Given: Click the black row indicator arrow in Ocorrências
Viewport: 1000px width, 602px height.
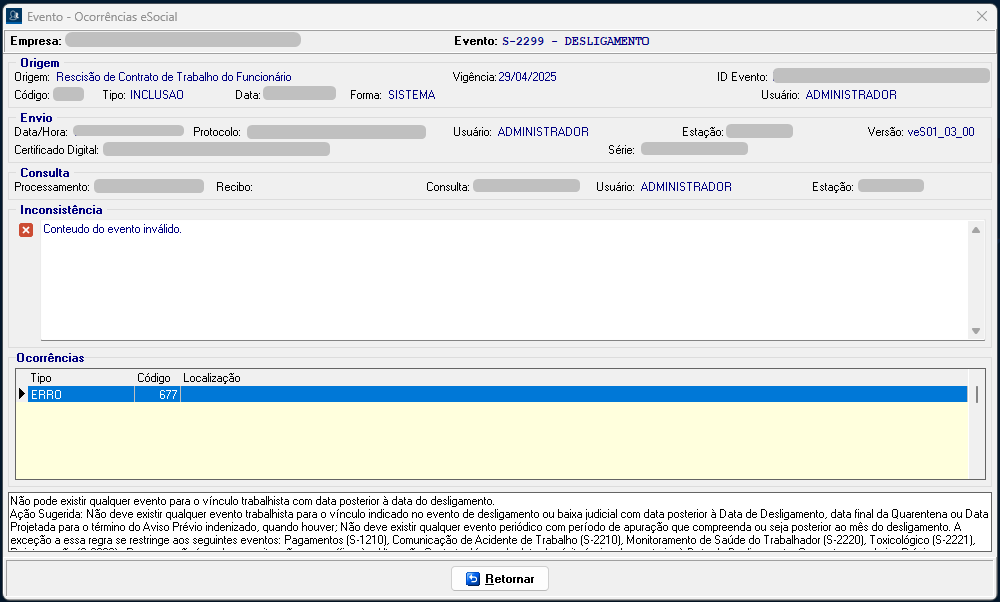Looking at the screenshot, I should tap(22, 395).
